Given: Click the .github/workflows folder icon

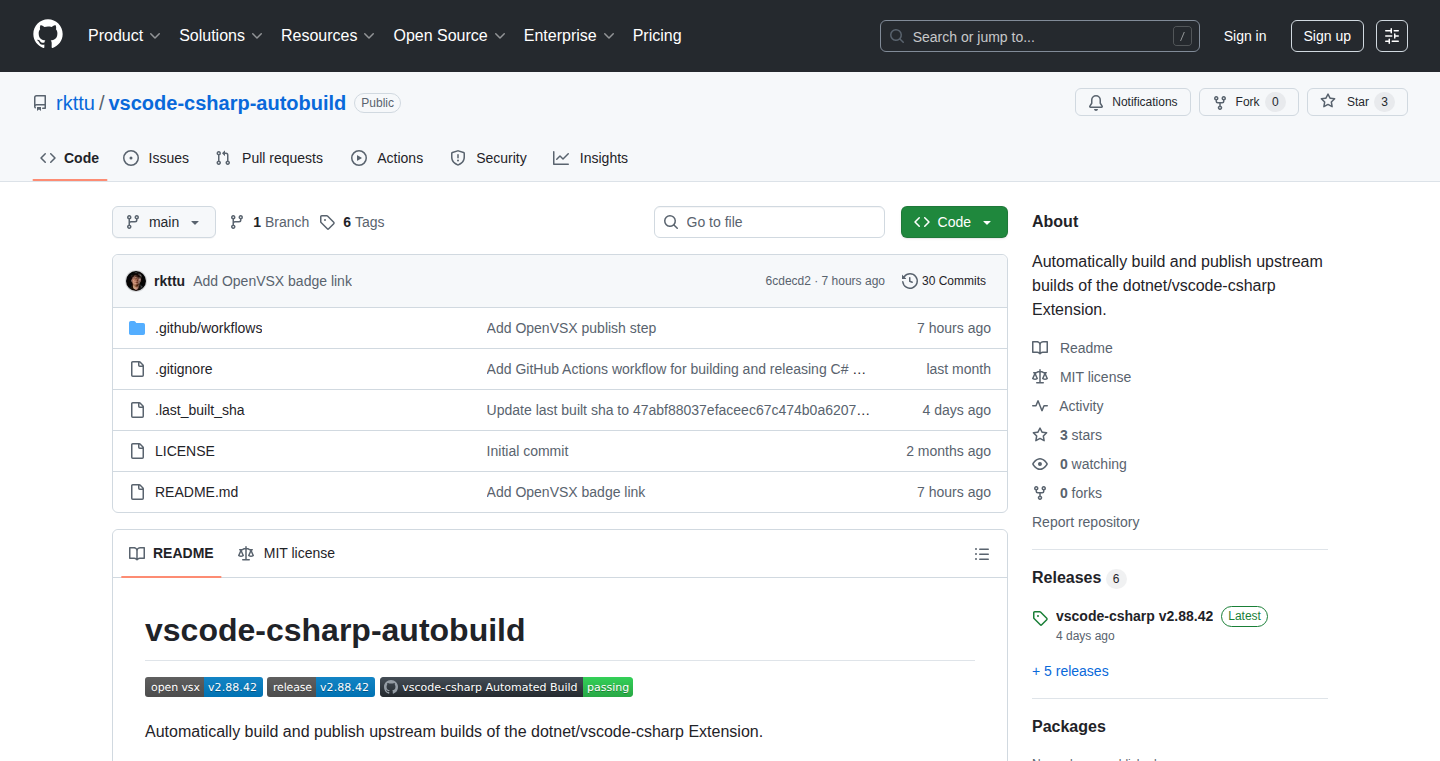Looking at the screenshot, I should click(x=137, y=328).
